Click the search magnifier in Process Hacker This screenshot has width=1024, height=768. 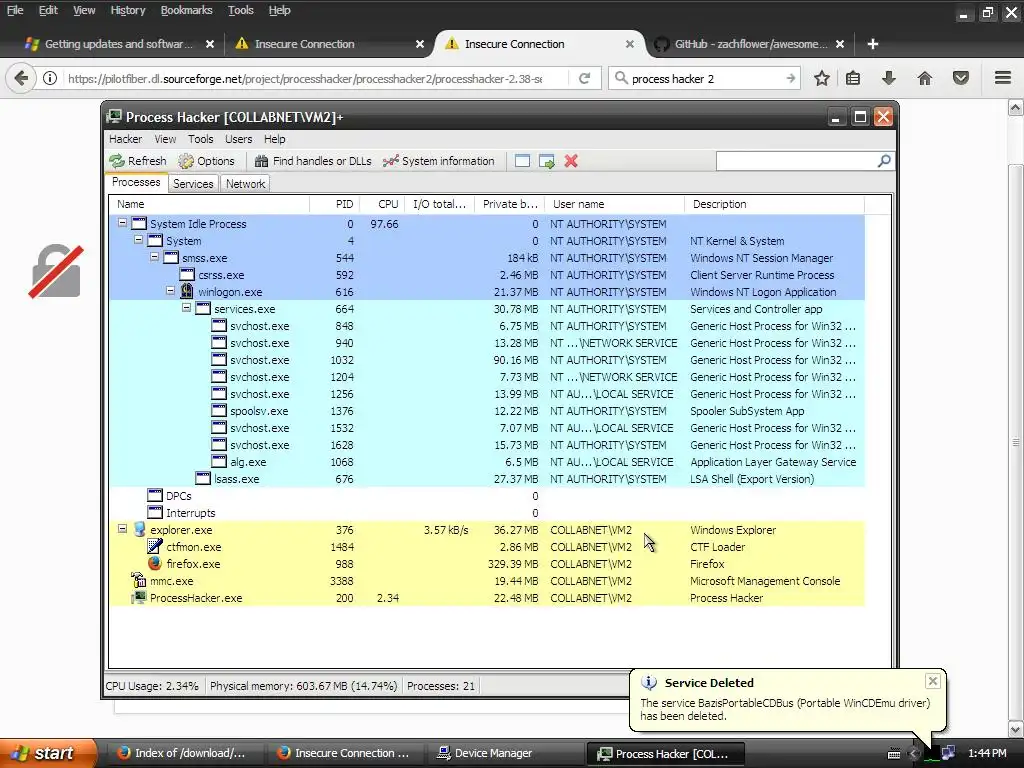coord(884,161)
